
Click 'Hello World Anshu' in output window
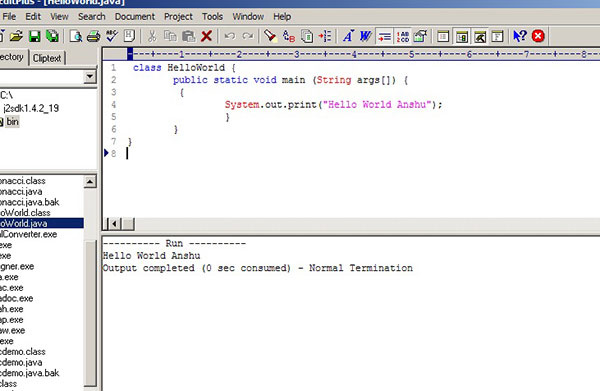[x=152, y=256]
